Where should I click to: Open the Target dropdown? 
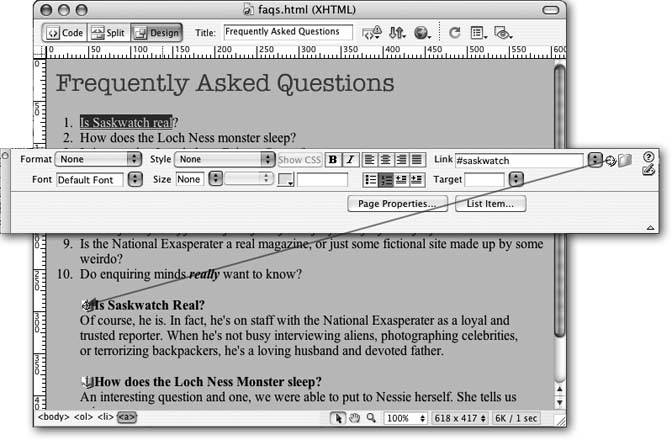click(516, 179)
